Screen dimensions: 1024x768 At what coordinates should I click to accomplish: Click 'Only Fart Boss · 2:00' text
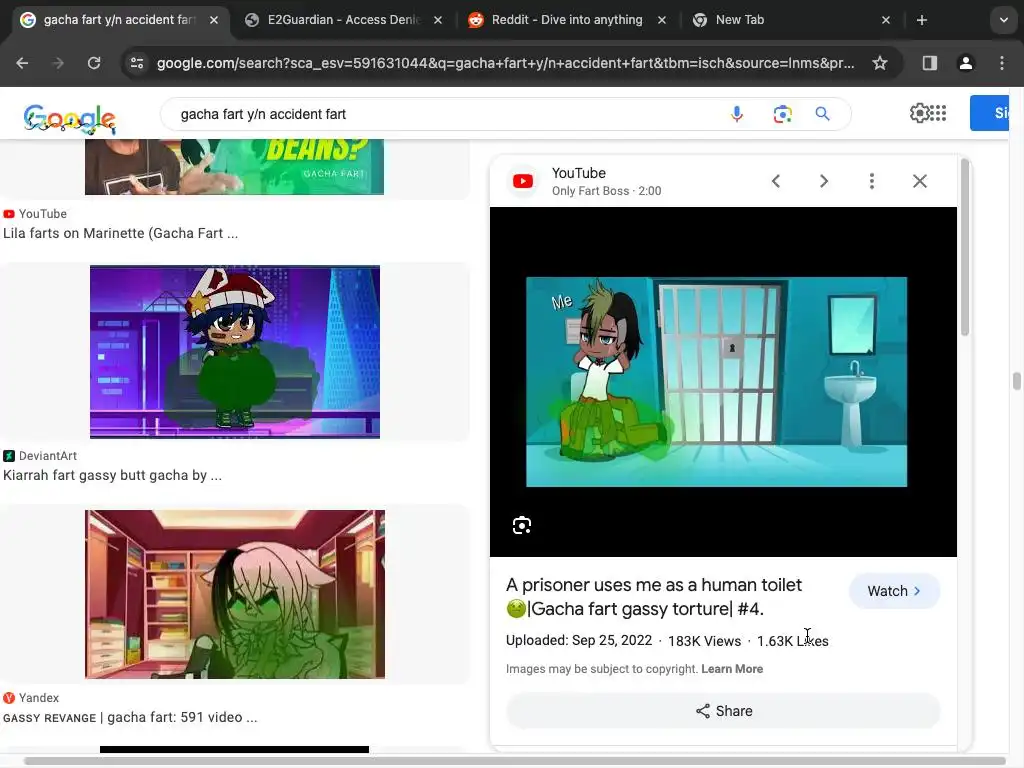[606, 191]
